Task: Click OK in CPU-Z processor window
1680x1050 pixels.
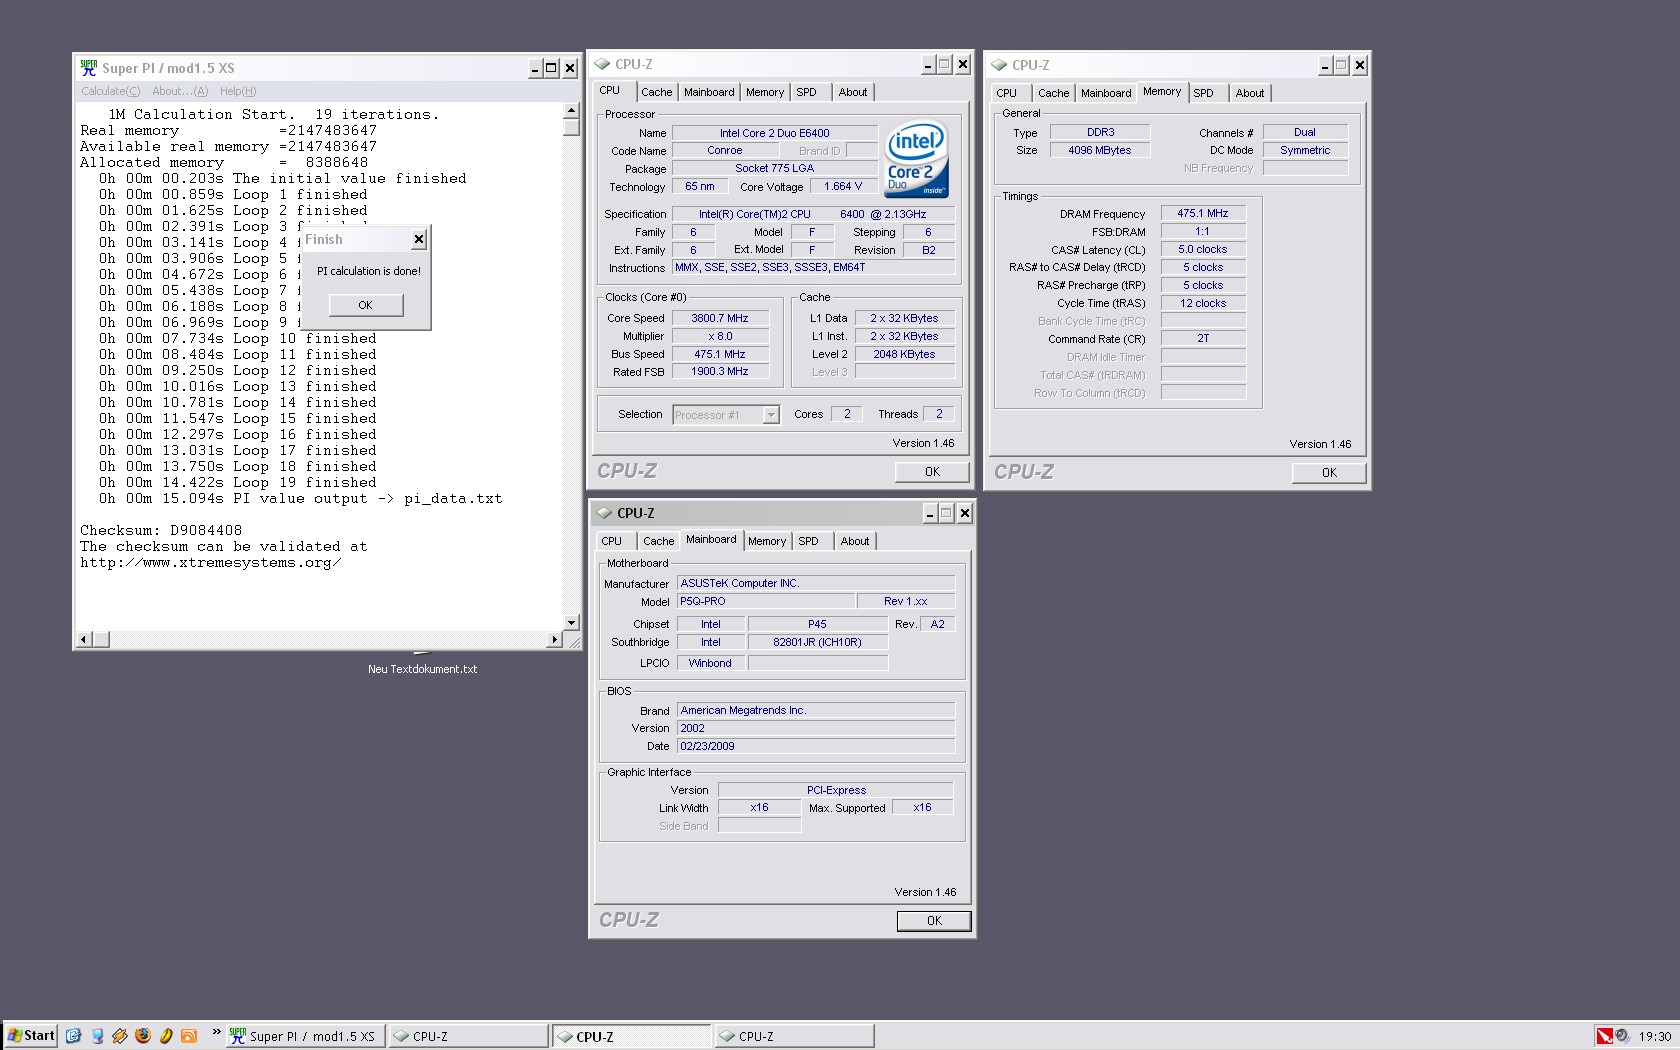Action: 932,472
